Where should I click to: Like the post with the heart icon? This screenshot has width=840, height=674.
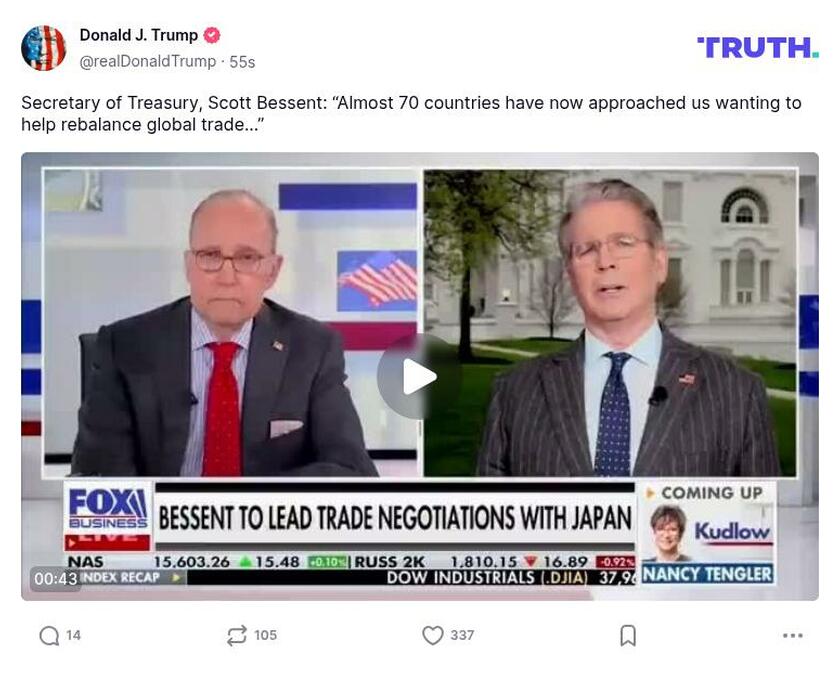(432, 635)
